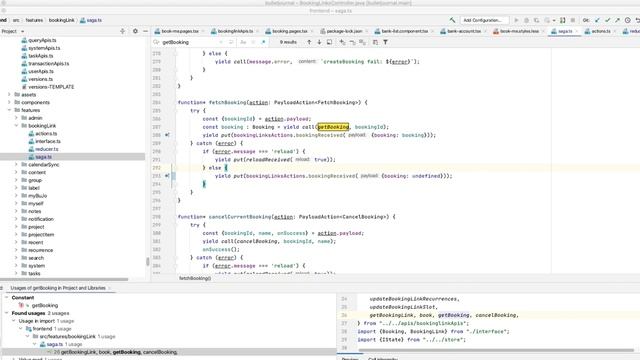The height and width of the screenshot is (360, 640).
Task: Open Git history clock icon
Action: point(627,20)
